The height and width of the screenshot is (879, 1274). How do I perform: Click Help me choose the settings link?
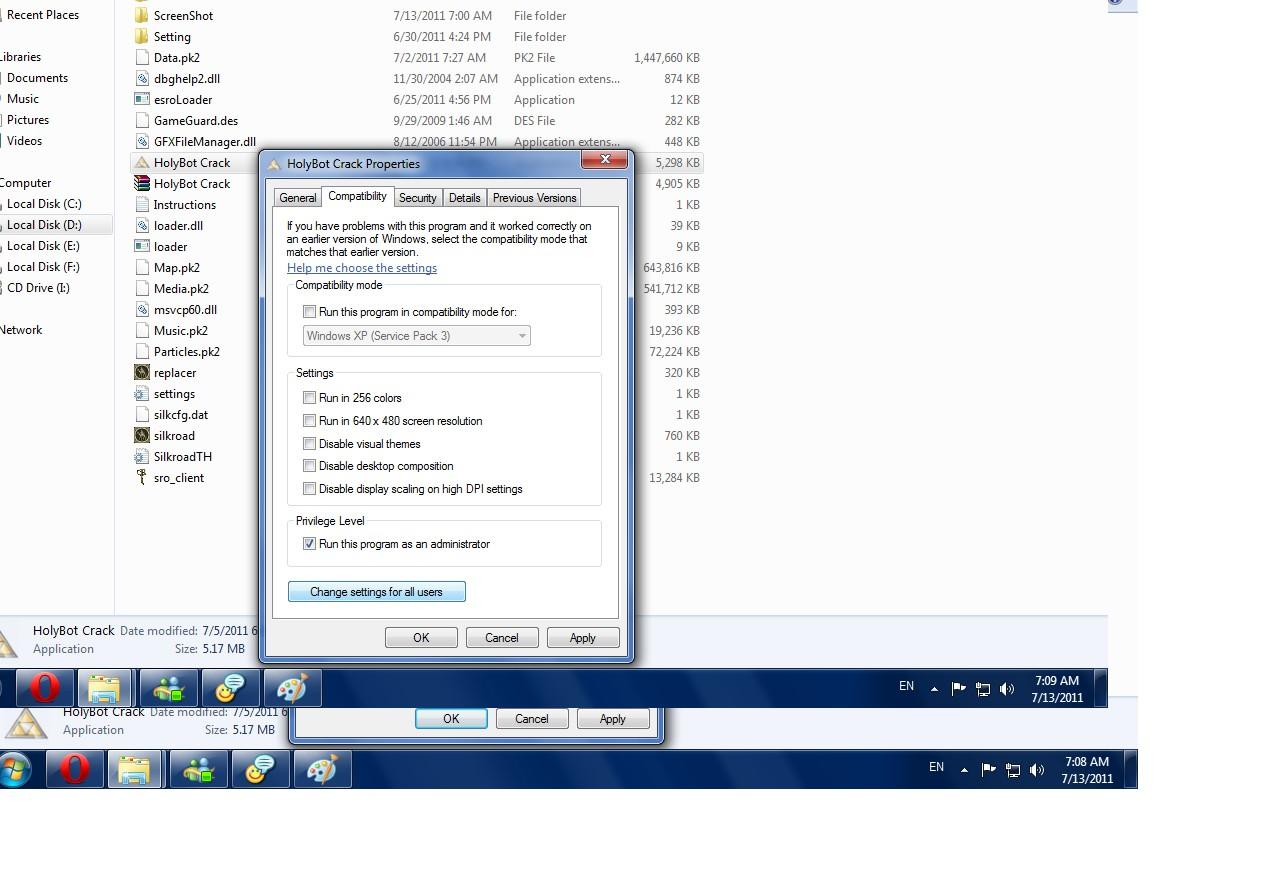[x=362, y=268]
